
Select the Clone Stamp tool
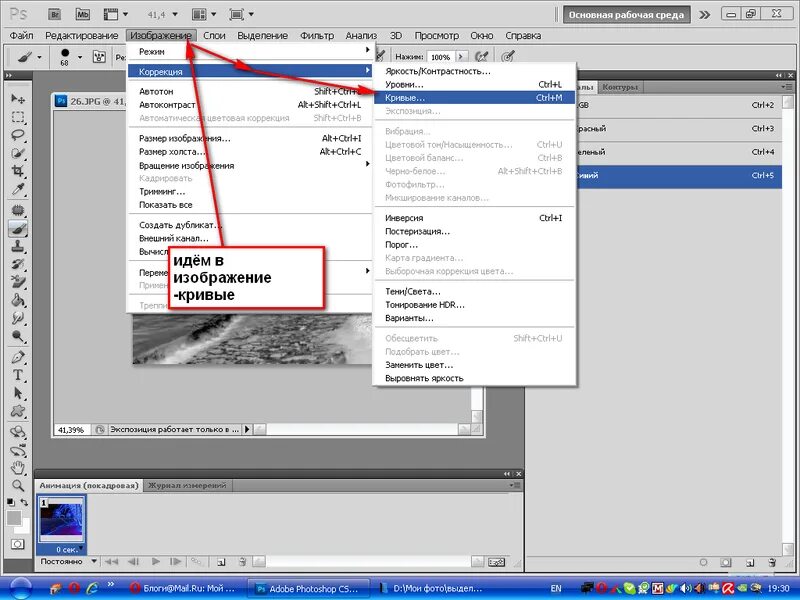coord(18,246)
